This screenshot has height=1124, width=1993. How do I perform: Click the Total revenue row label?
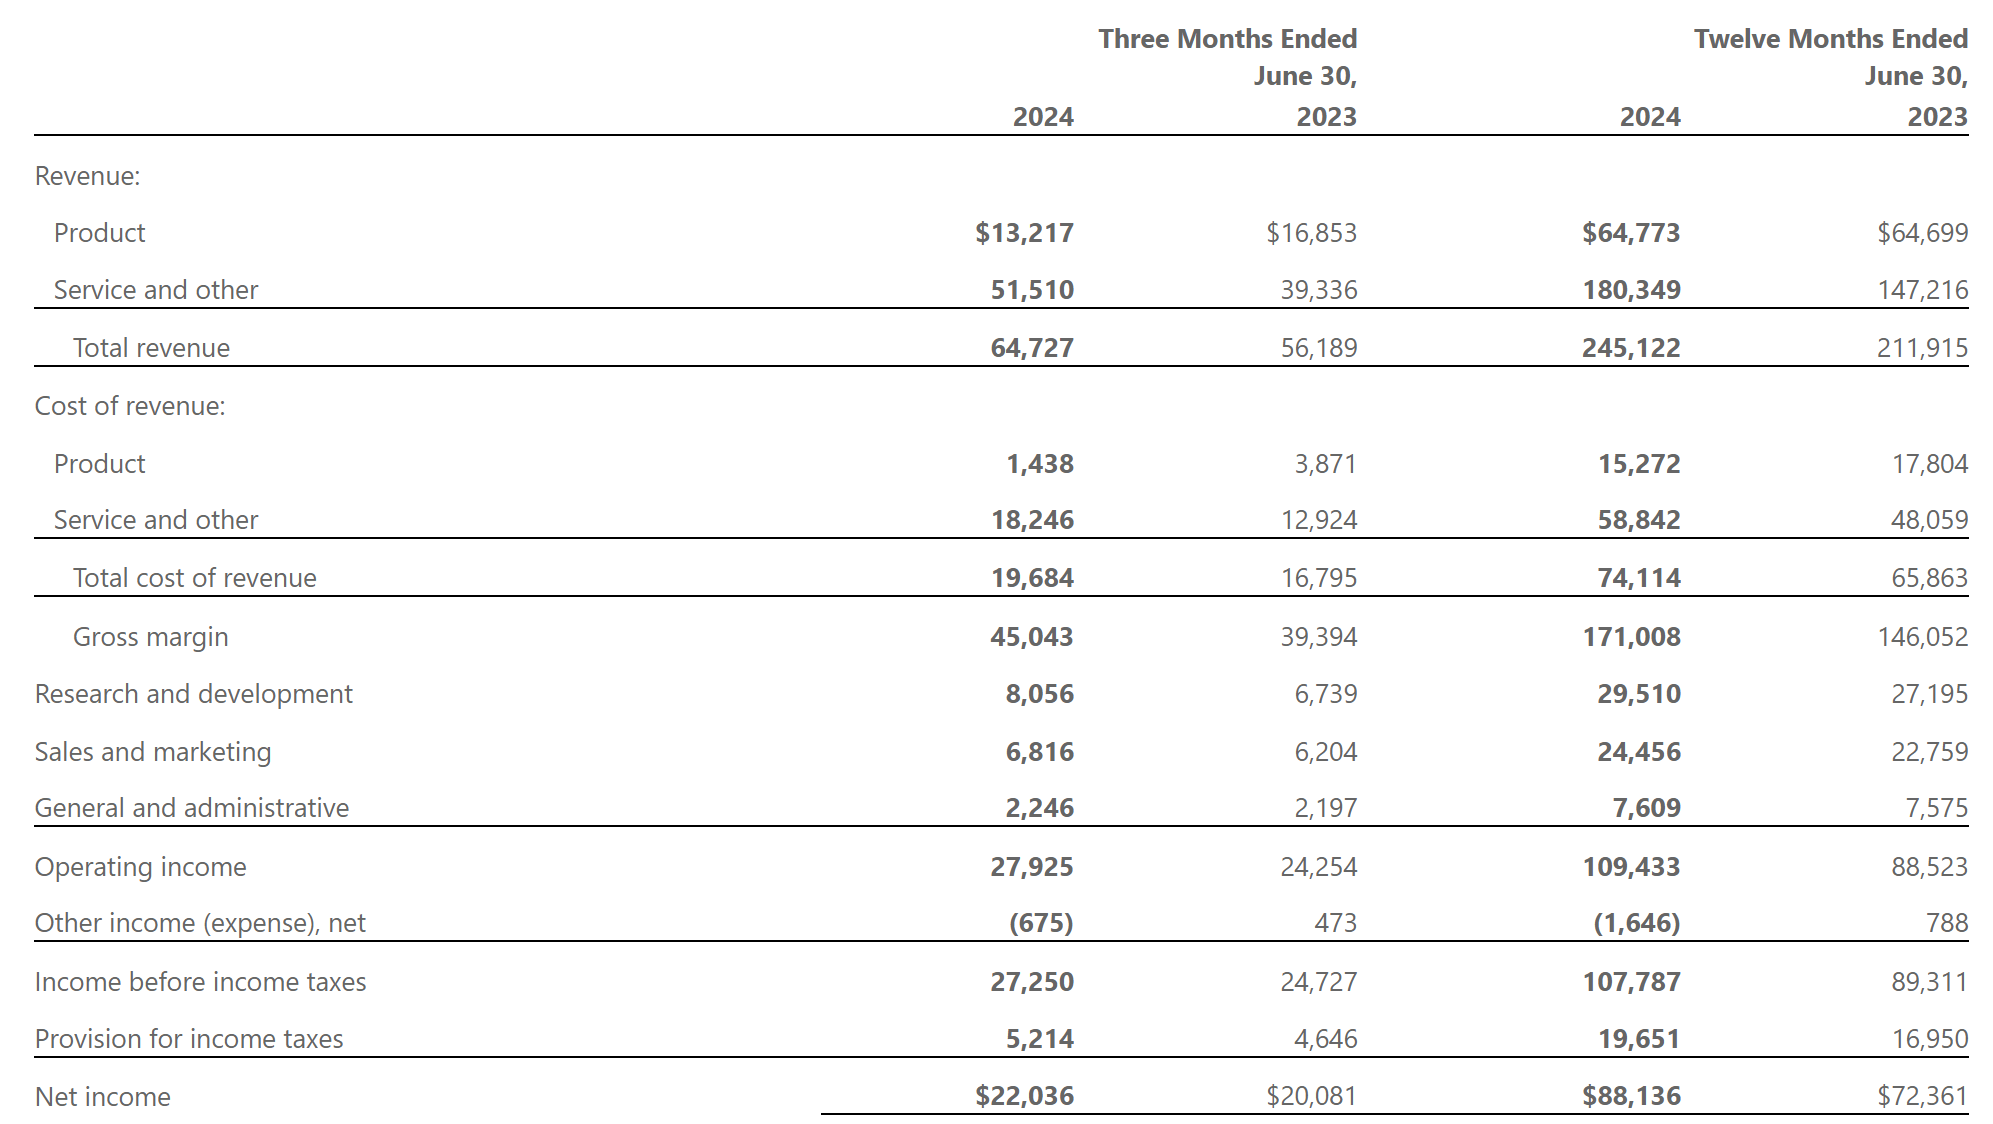point(151,348)
